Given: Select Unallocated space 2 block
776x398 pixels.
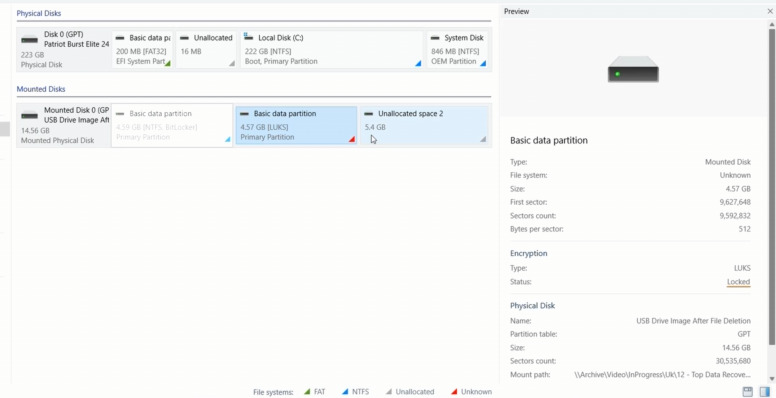Looking at the screenshot, I should (425, 125).
